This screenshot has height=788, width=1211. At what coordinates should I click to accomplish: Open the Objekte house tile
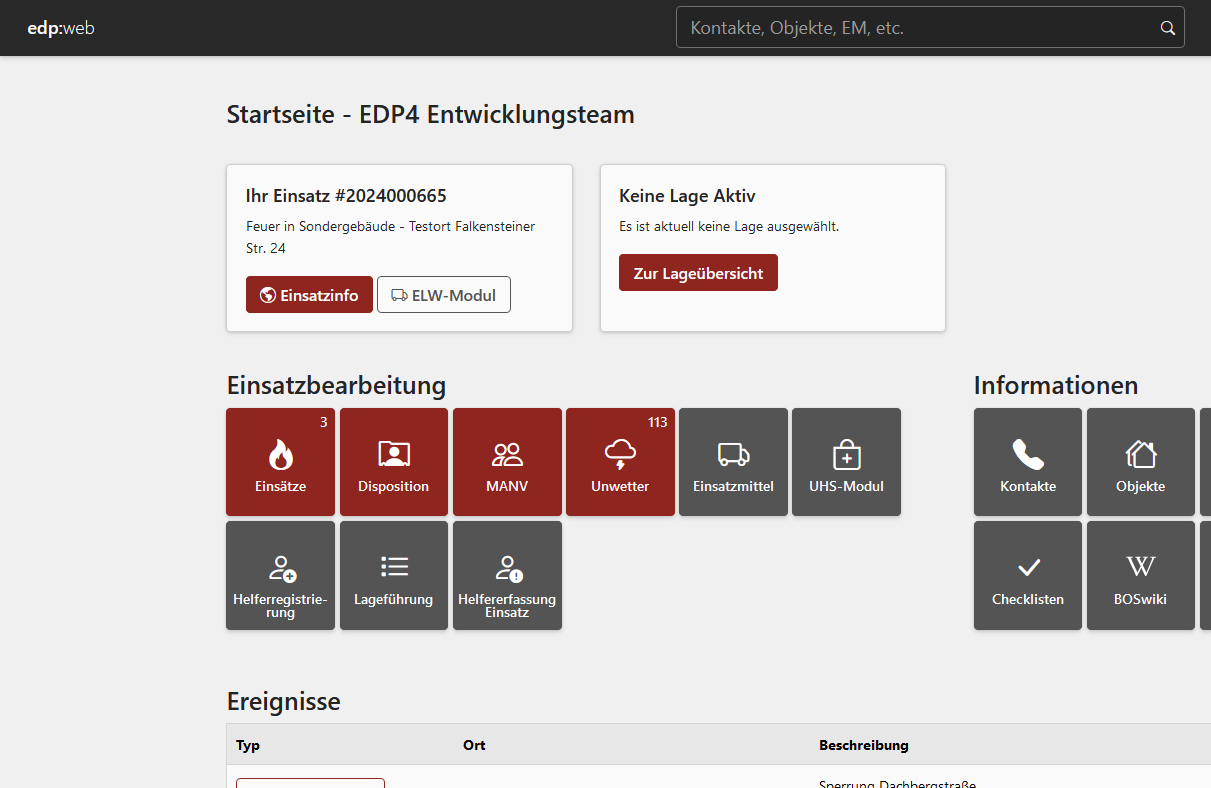[1141, 462]
